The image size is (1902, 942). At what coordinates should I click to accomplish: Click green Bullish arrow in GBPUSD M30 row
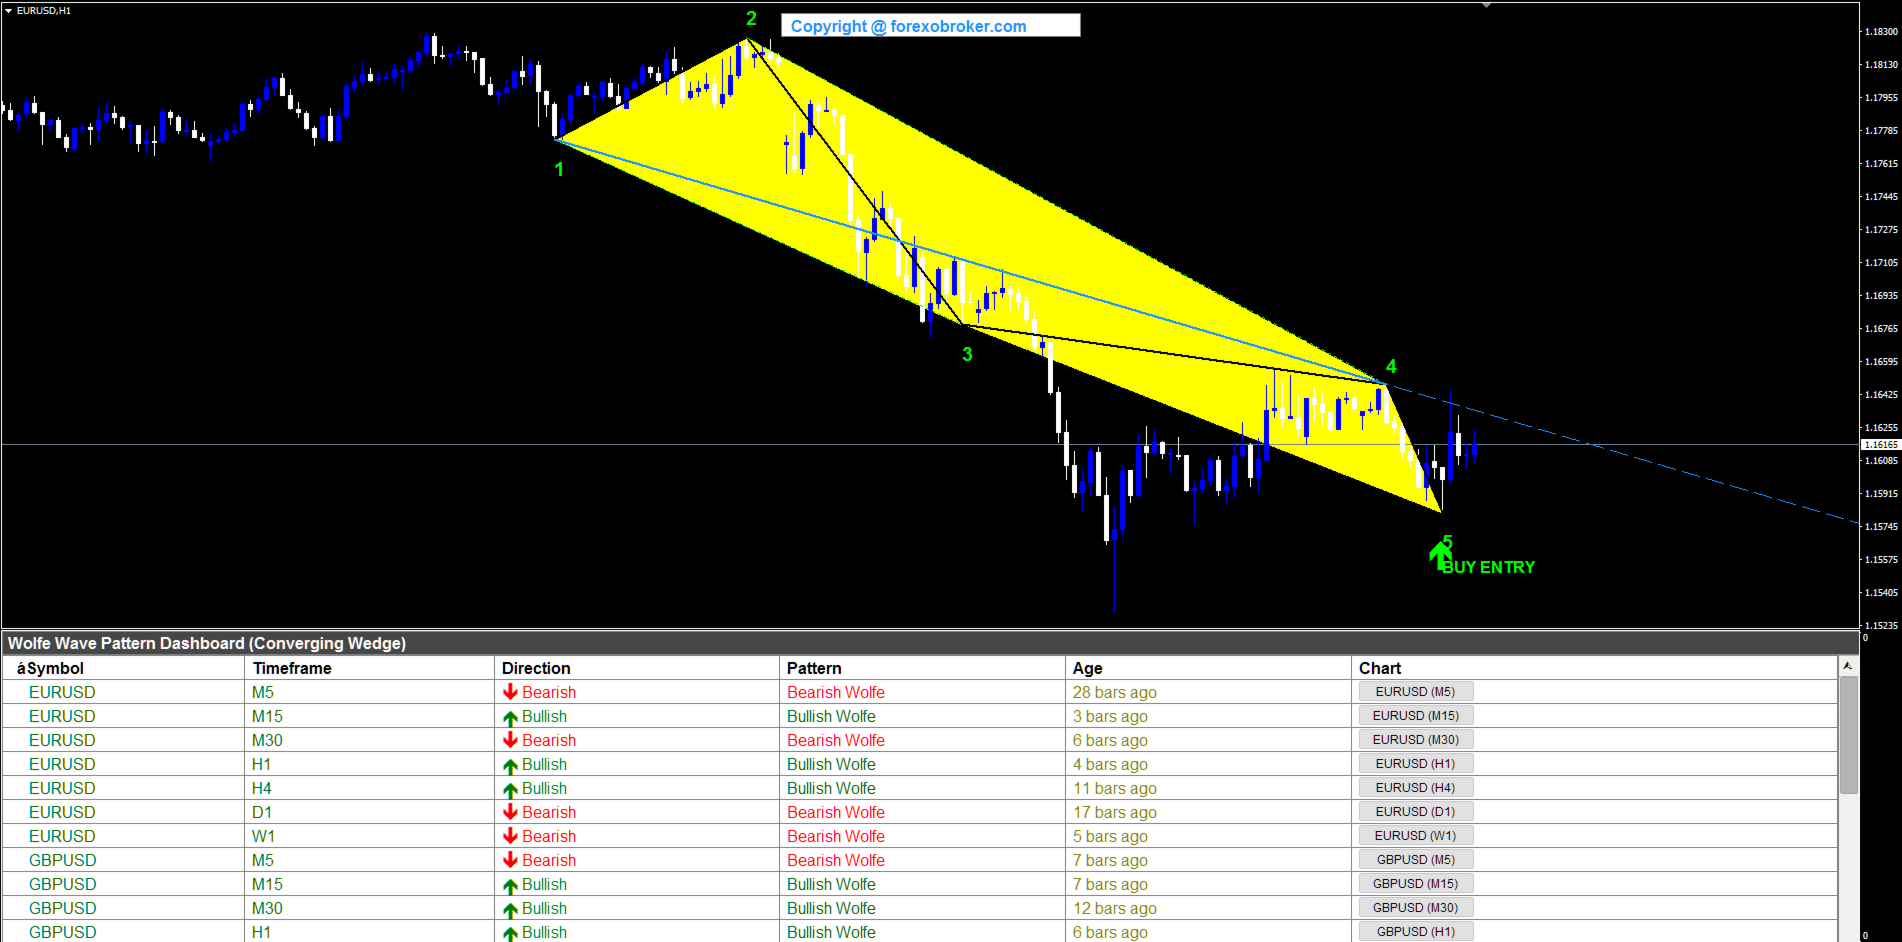coord(510,909)
